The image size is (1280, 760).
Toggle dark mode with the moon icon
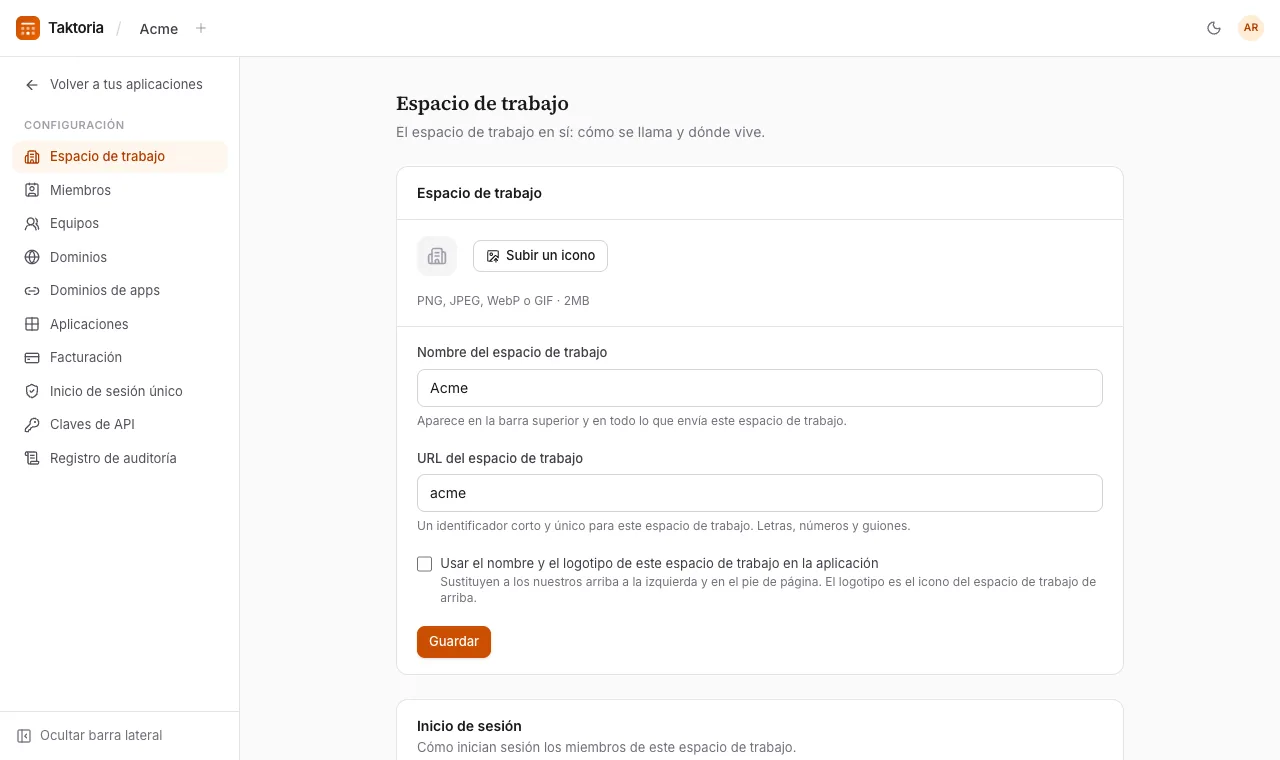click(x=1214, y=28)
